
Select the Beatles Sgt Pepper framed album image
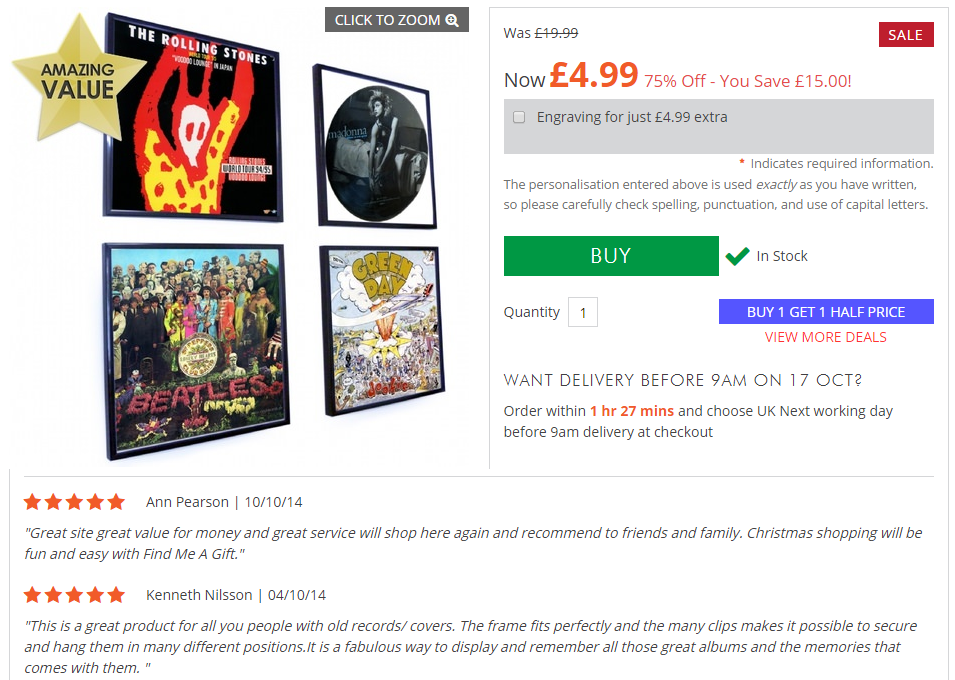(196, 350)
